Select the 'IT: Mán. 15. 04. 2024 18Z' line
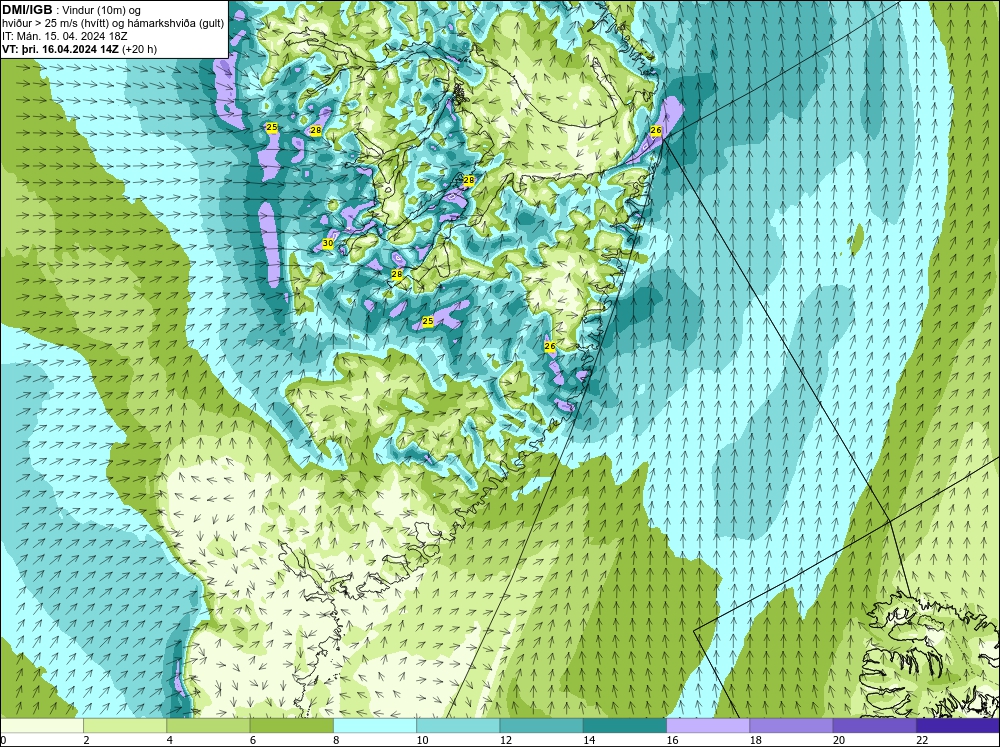1000x747 pixels. pos(64,36)
